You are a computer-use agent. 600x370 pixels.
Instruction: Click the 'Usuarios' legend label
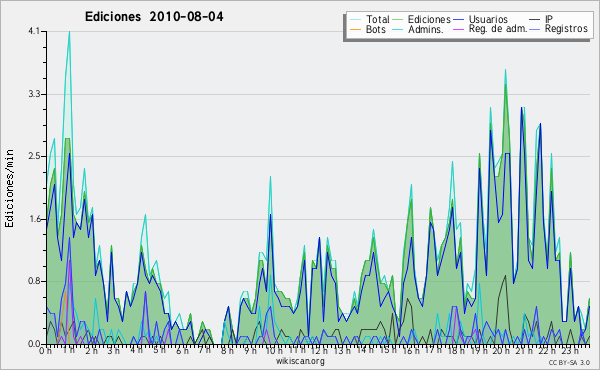click(488, 19)
